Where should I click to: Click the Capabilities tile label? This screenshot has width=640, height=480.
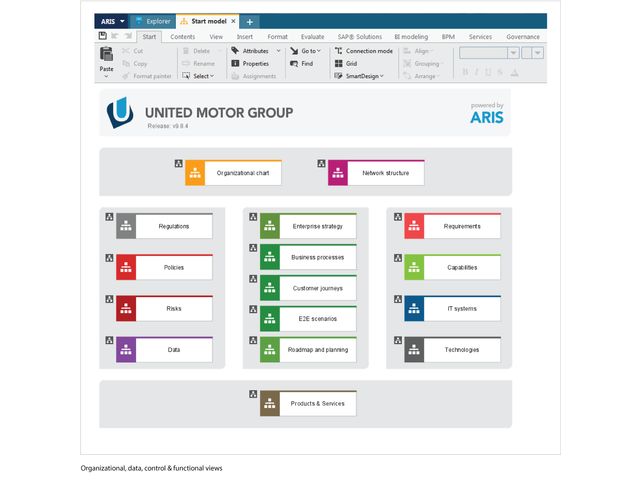pos(461,267)
